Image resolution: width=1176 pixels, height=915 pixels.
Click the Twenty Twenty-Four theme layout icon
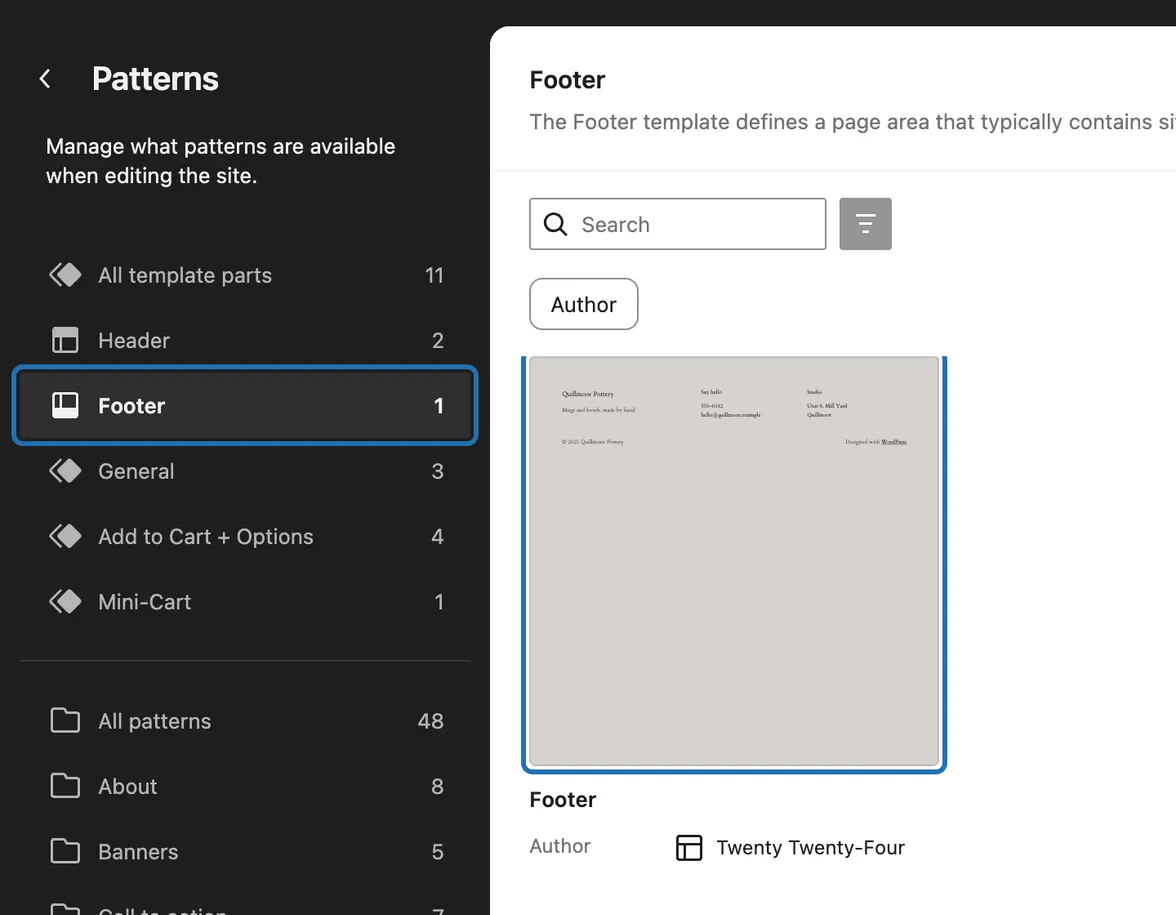click(689, 848)
